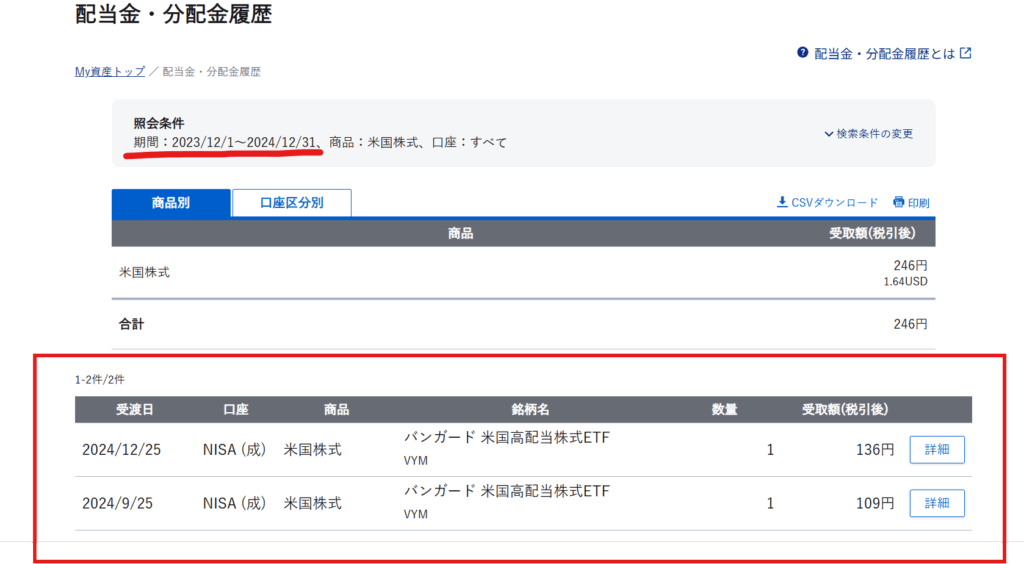This screenshot has height=564, width=1024.
Task: Click the CSV download arrow icon
Action: tap(782, 202)
